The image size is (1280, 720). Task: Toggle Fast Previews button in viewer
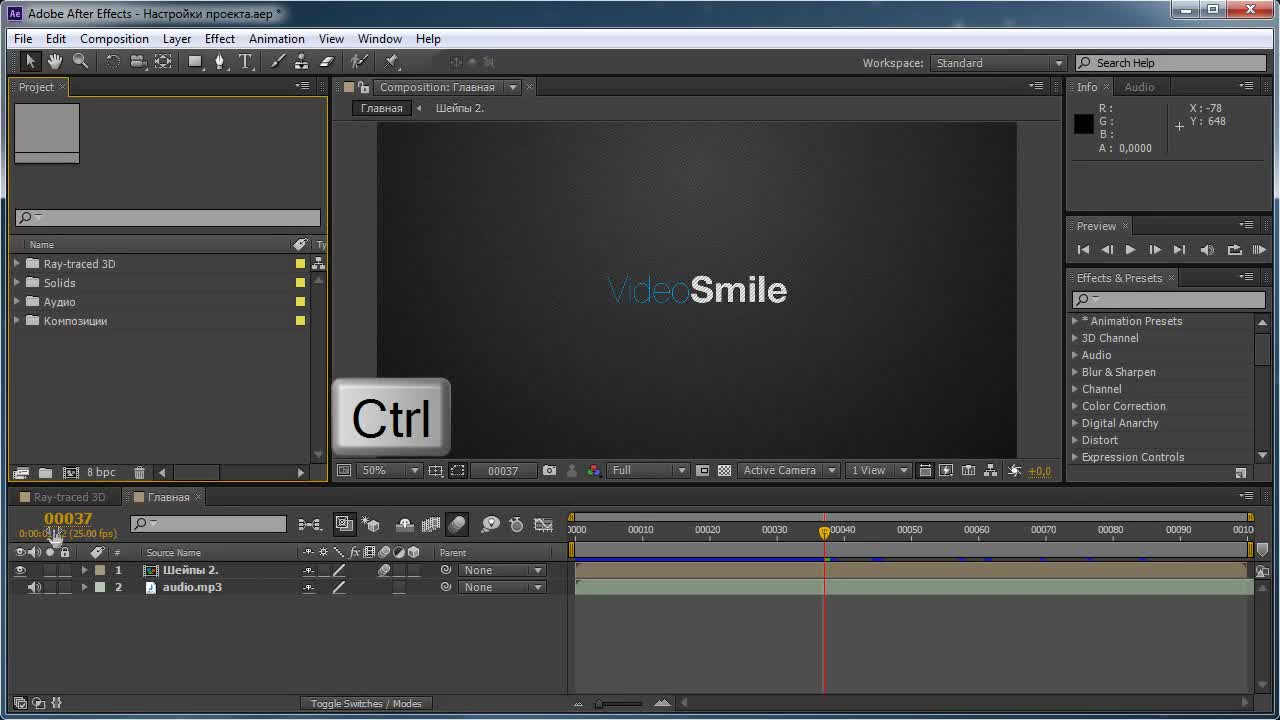(945, 470)
